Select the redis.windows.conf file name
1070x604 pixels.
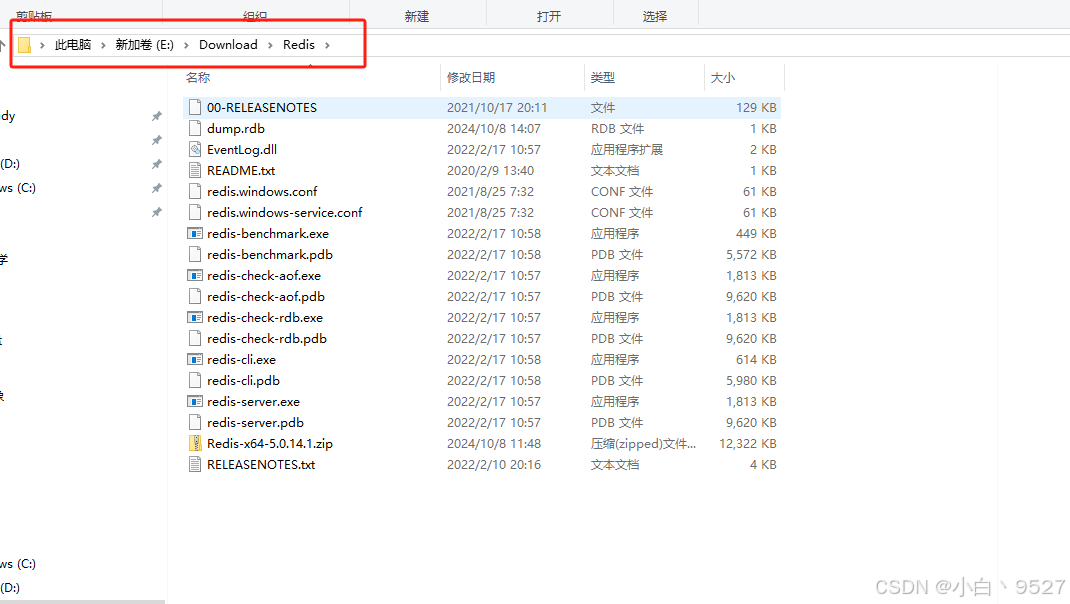pyautogui.click(x=262, y=191)
